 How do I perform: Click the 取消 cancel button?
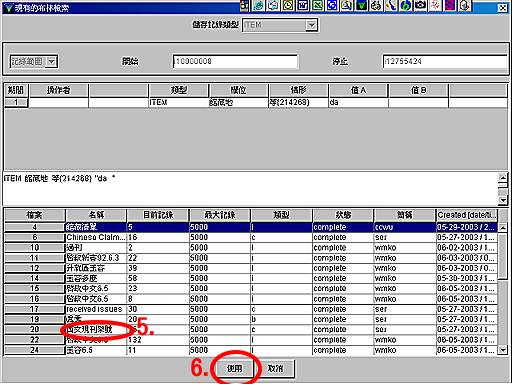tap(275, 368)
